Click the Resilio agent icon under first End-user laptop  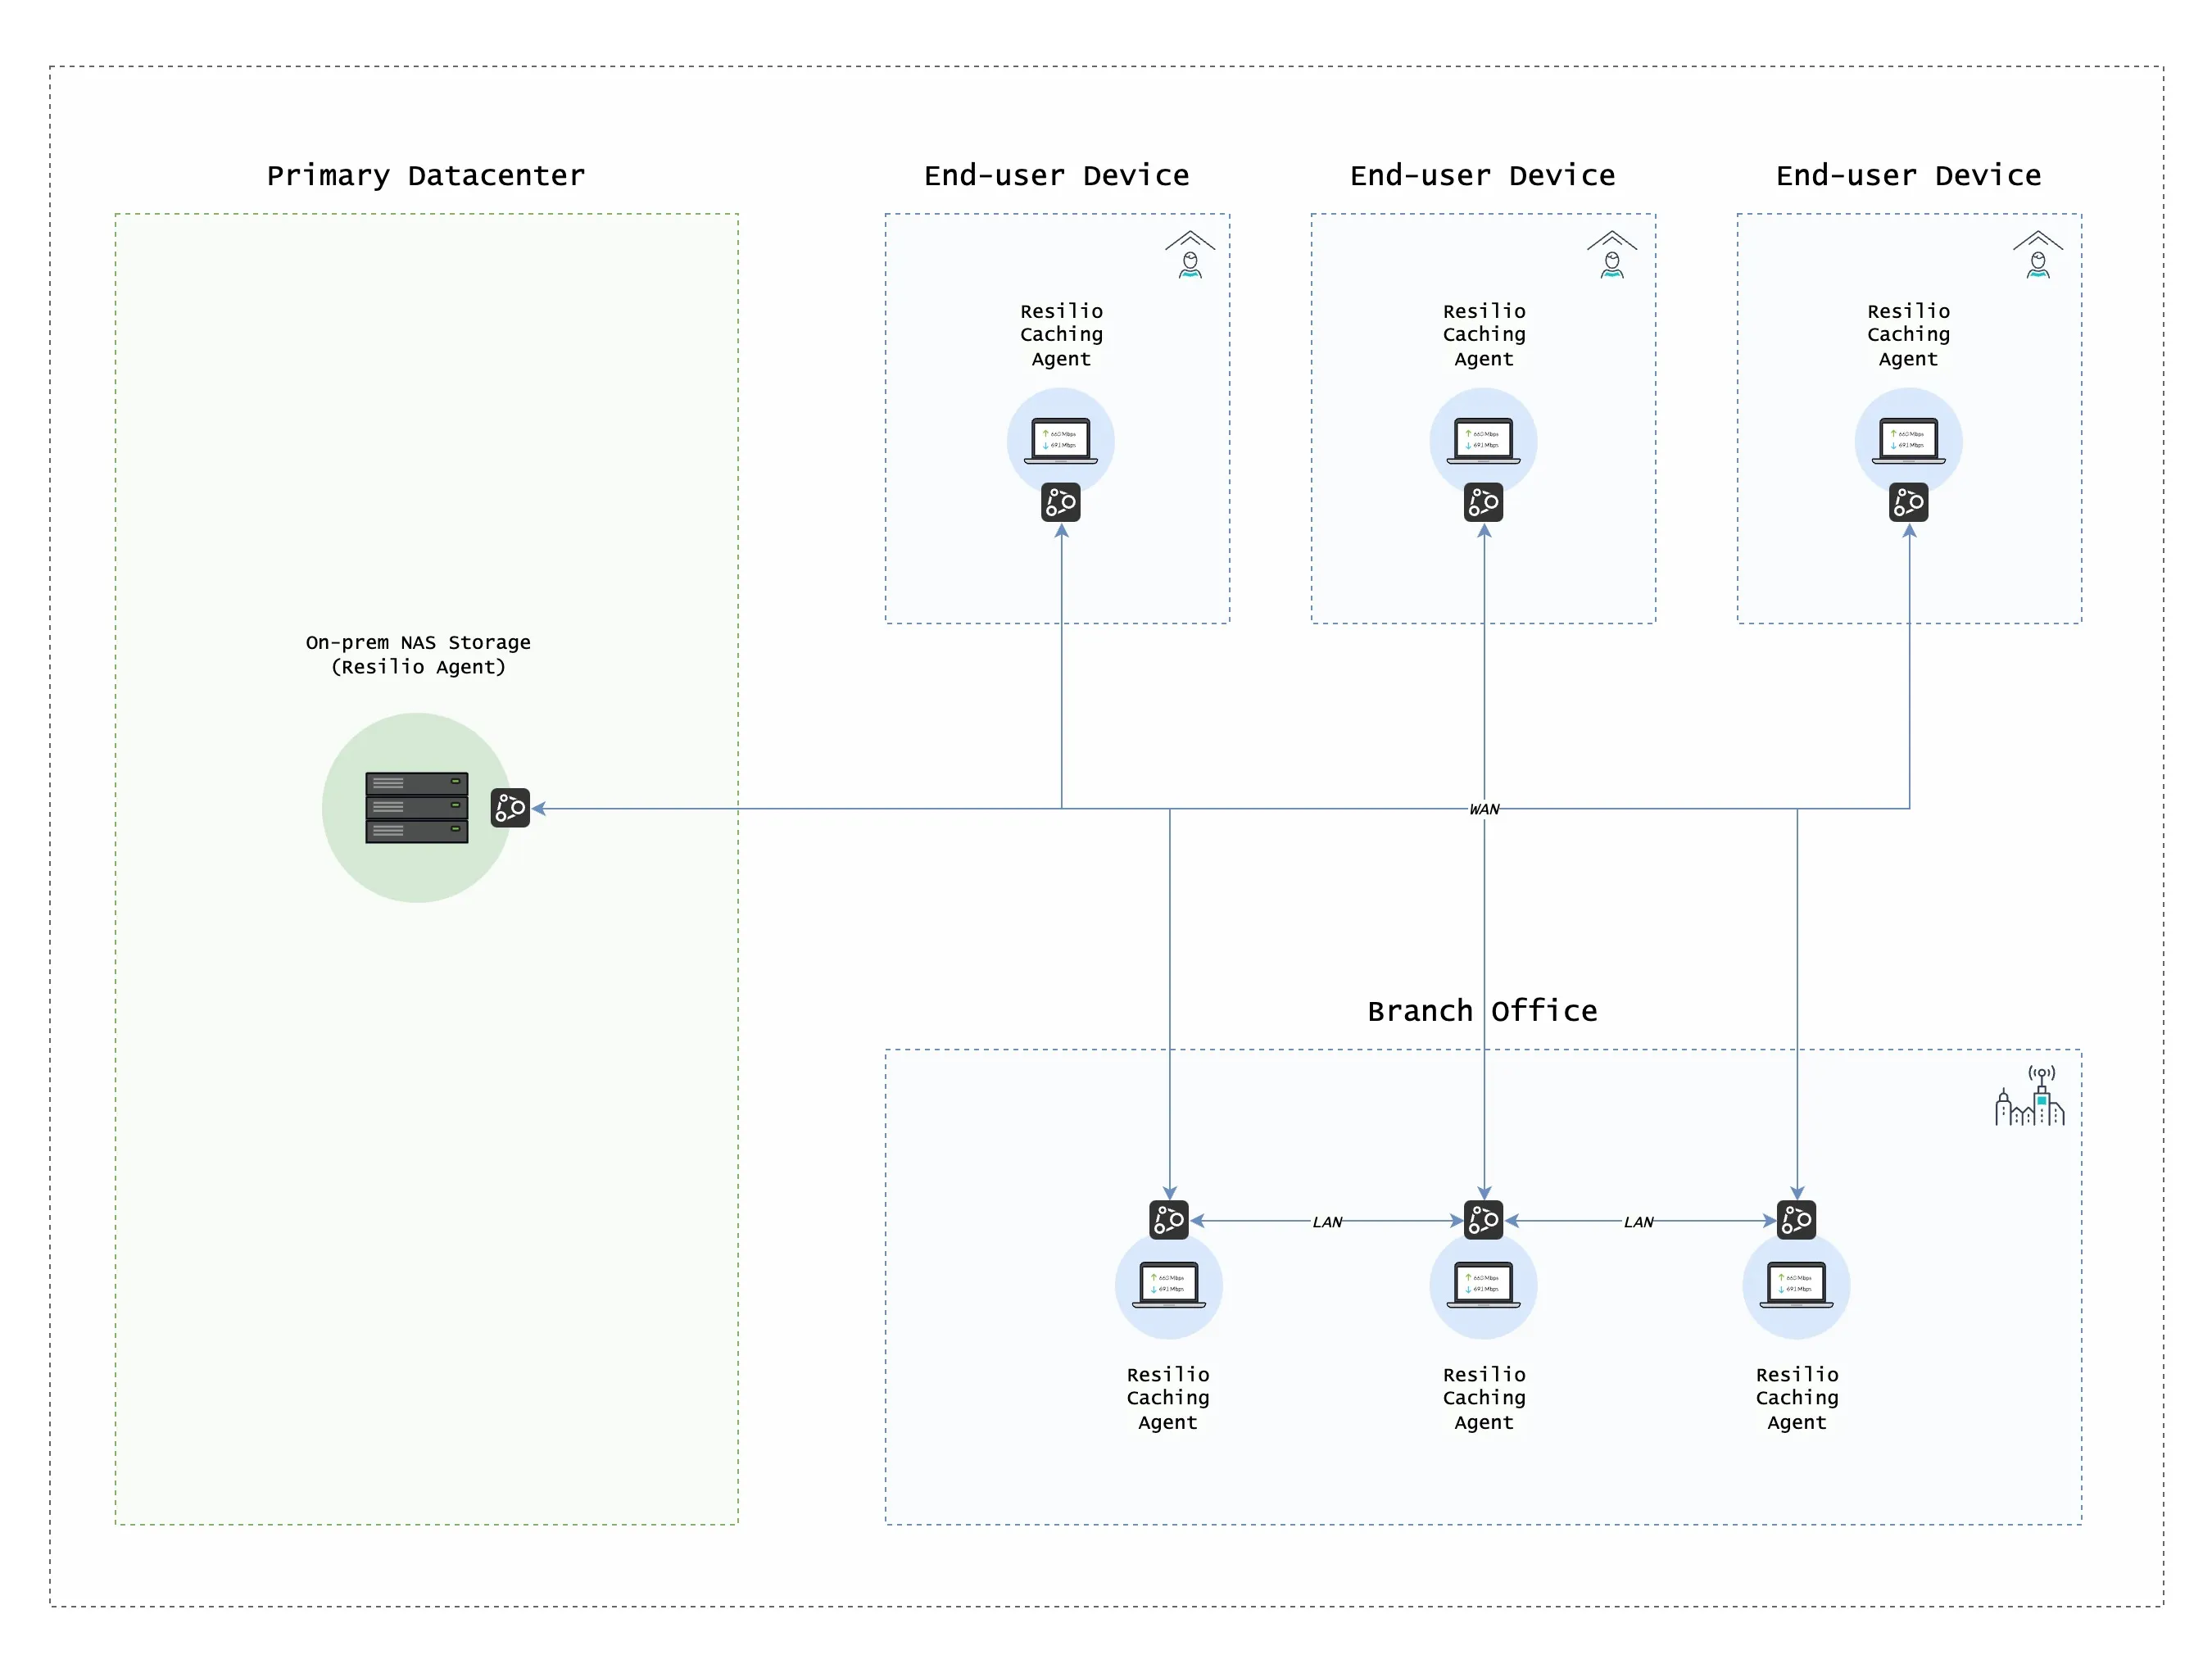coord(1061,502)
